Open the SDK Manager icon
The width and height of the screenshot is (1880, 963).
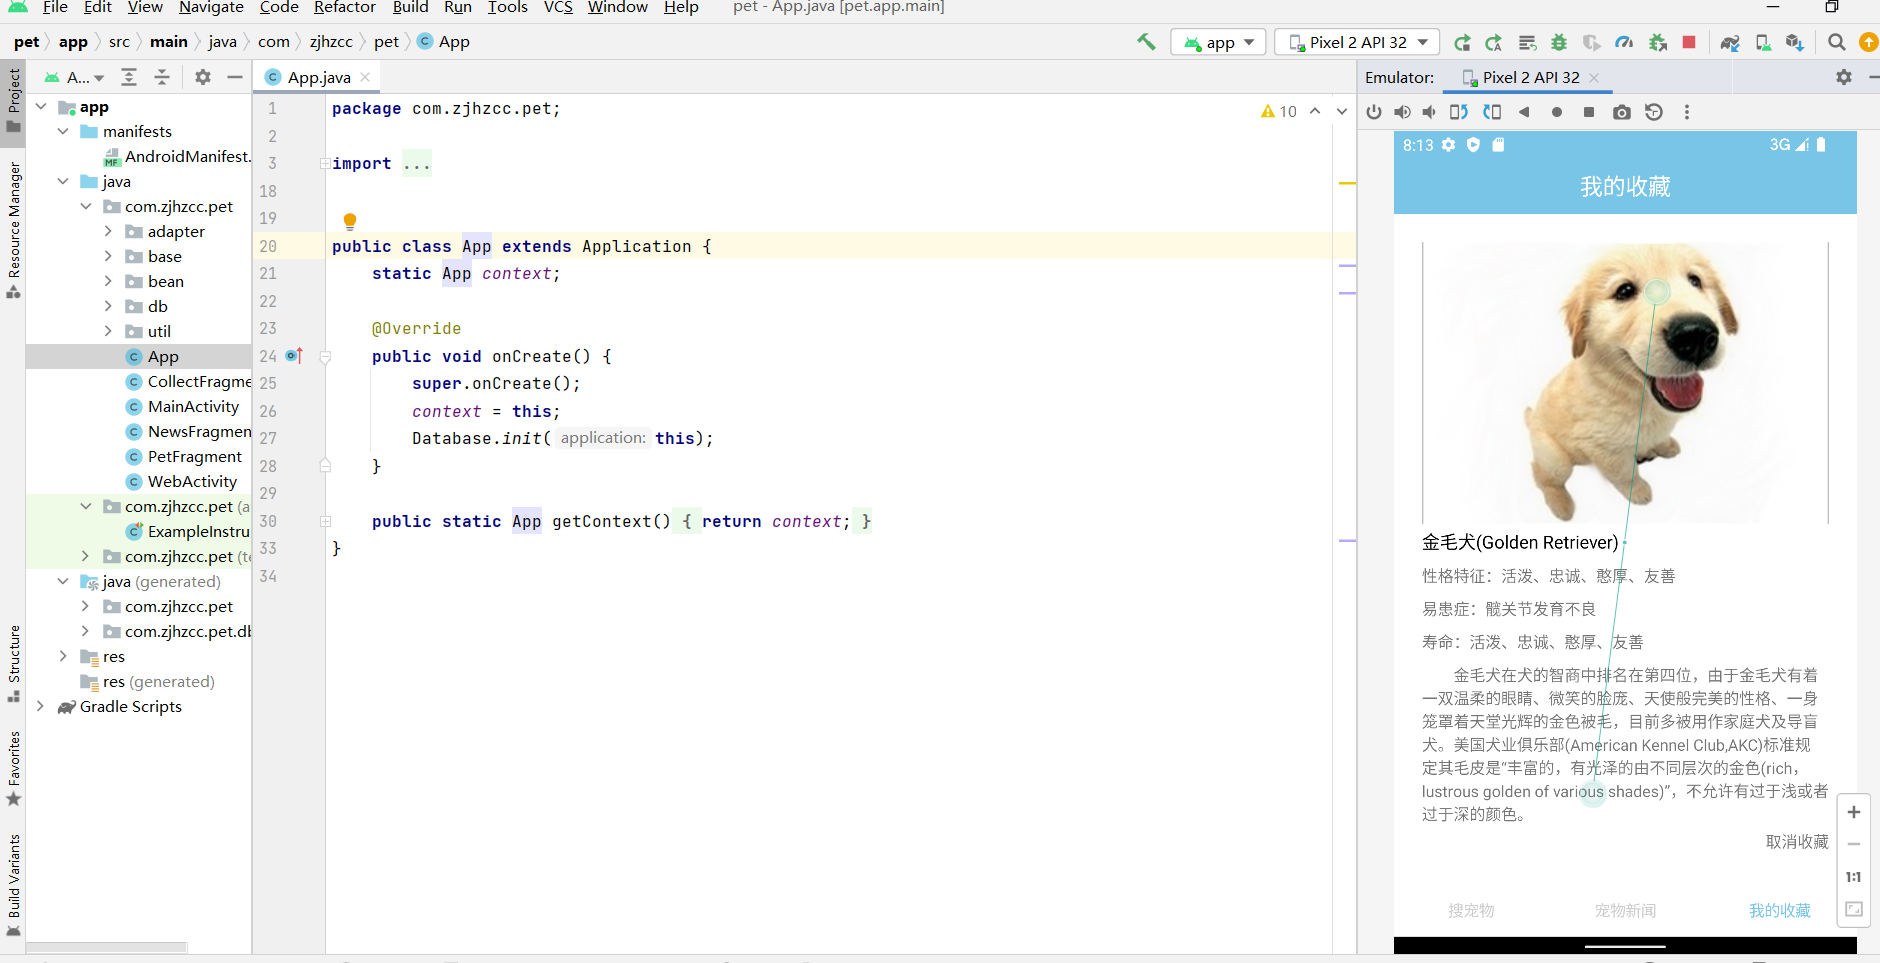tap(1795, 42)
